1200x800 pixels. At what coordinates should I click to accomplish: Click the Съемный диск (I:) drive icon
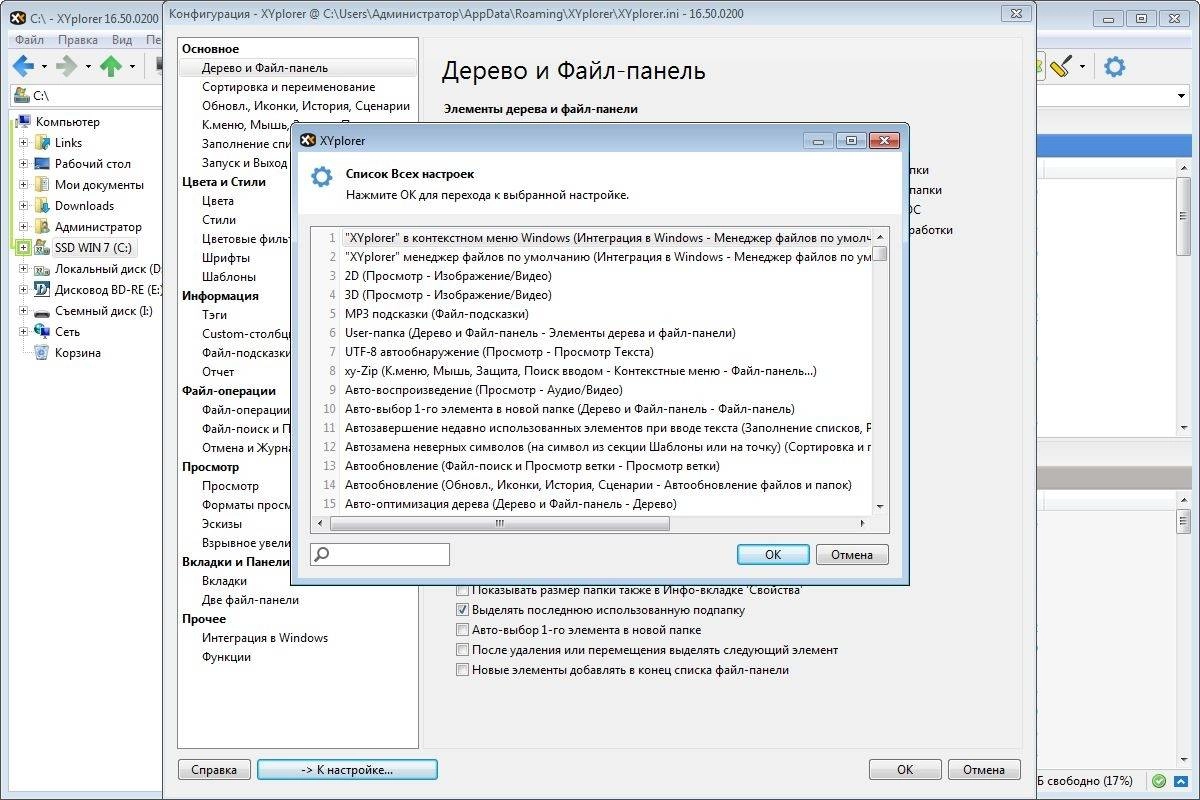click(42, 311)
